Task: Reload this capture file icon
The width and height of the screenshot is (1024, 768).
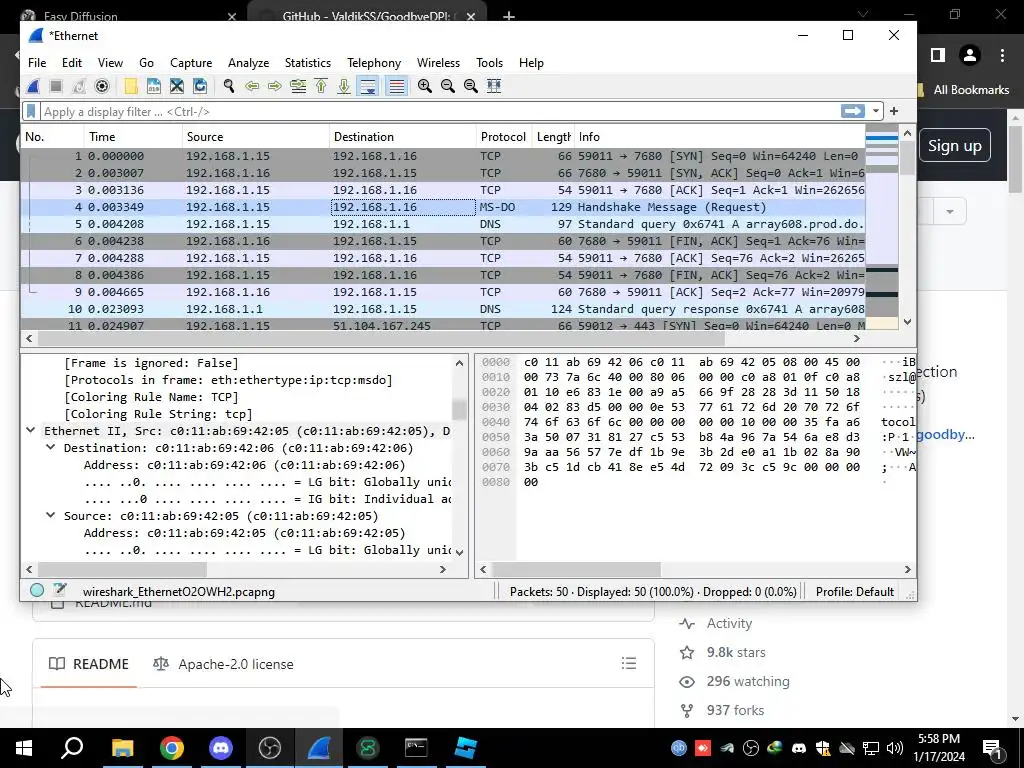Action: click(200, 86)
